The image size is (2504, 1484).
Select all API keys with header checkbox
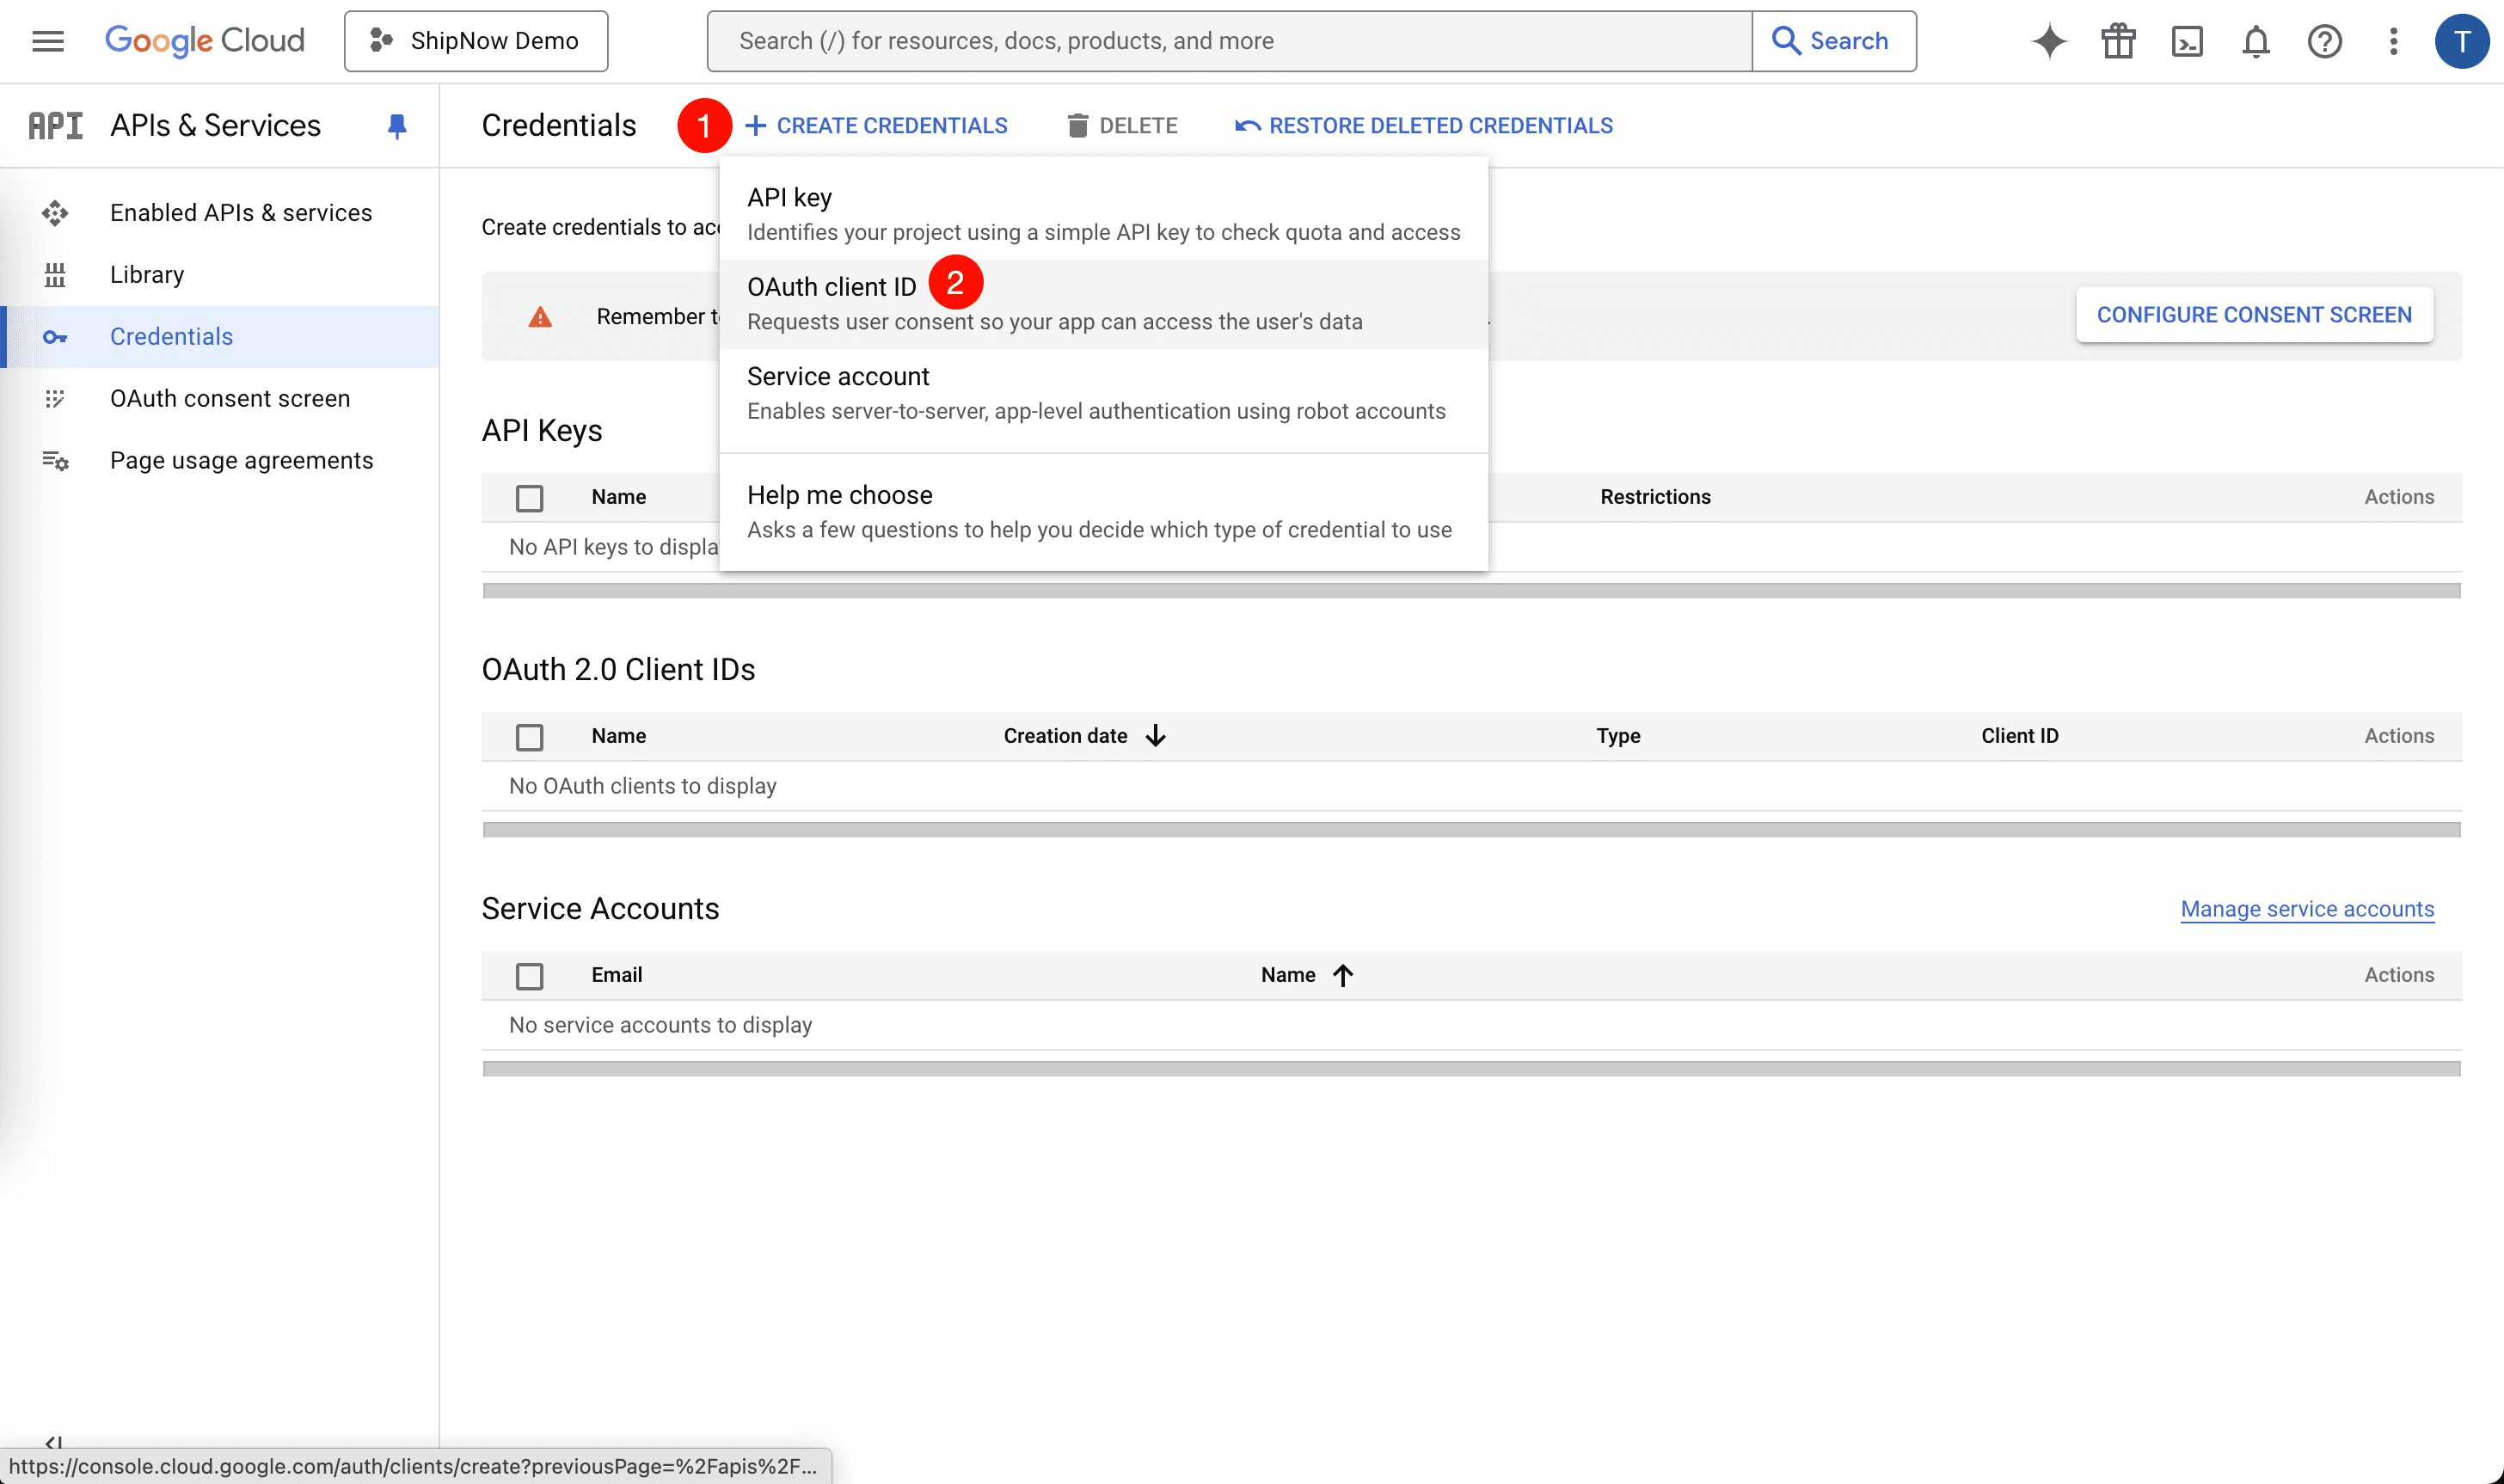pyautogui.click(x=529, y=497)
